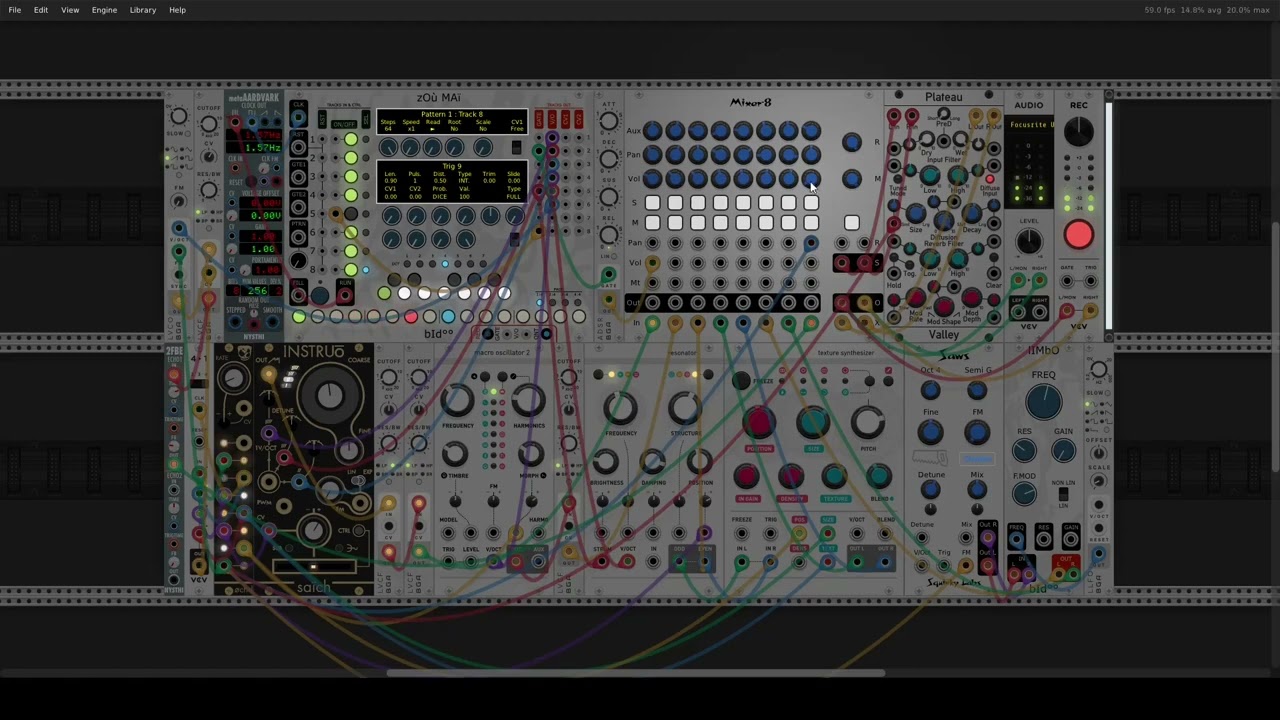Toggle Diffuse Input on Plateau
The image size is (1280, 720).
coord(989,180)
